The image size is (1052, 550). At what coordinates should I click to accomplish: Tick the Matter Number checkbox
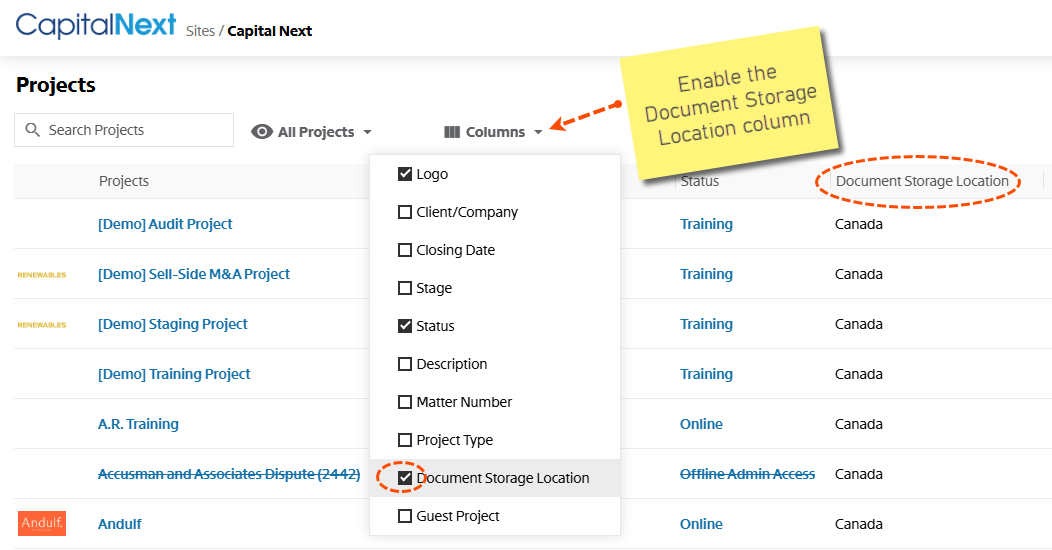coord(405,402)
